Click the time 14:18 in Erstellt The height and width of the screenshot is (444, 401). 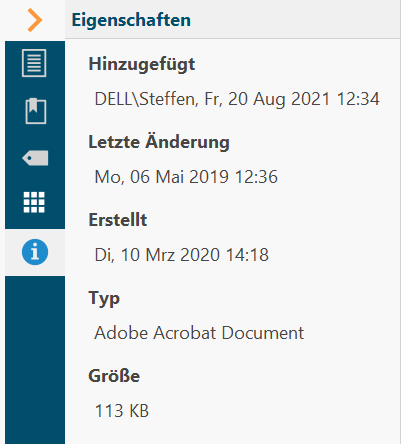pos(247,255)
